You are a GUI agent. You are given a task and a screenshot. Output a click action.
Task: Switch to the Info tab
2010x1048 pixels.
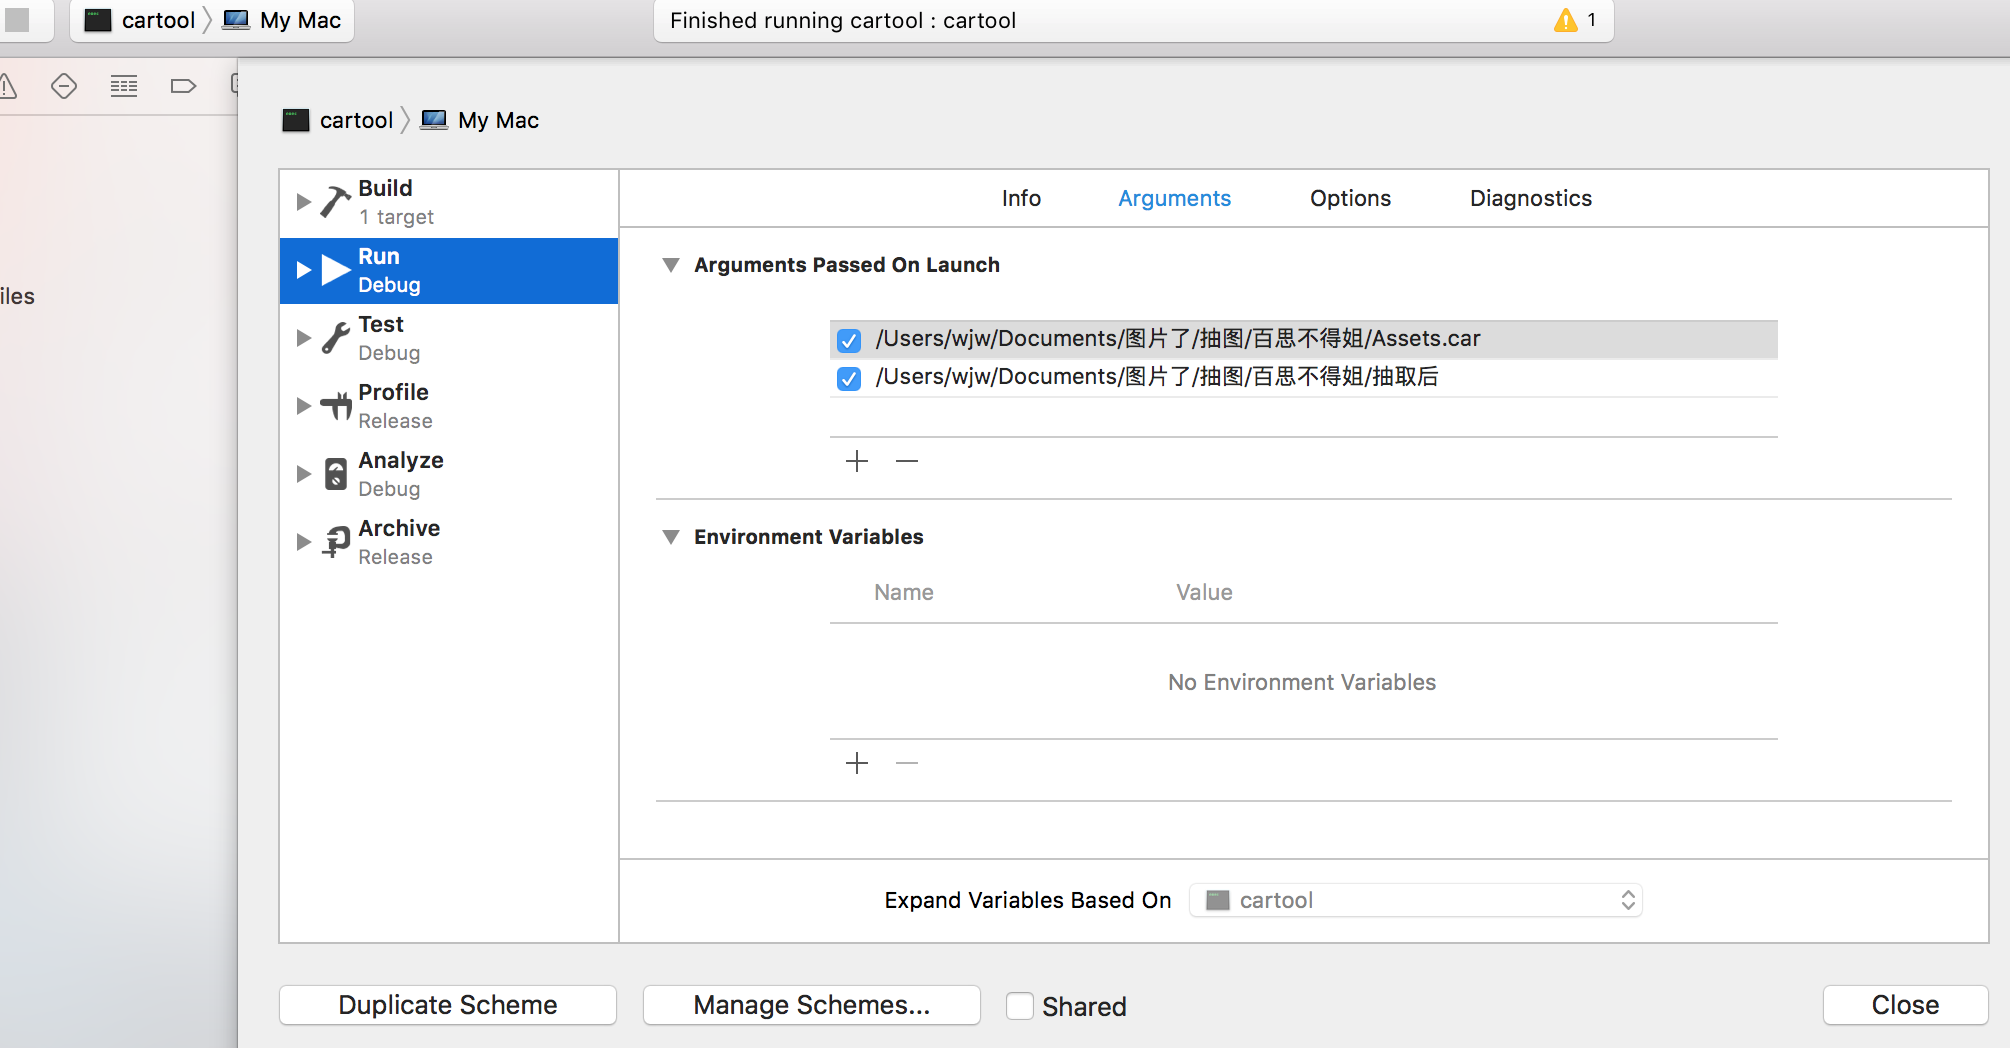(1021, 198)
